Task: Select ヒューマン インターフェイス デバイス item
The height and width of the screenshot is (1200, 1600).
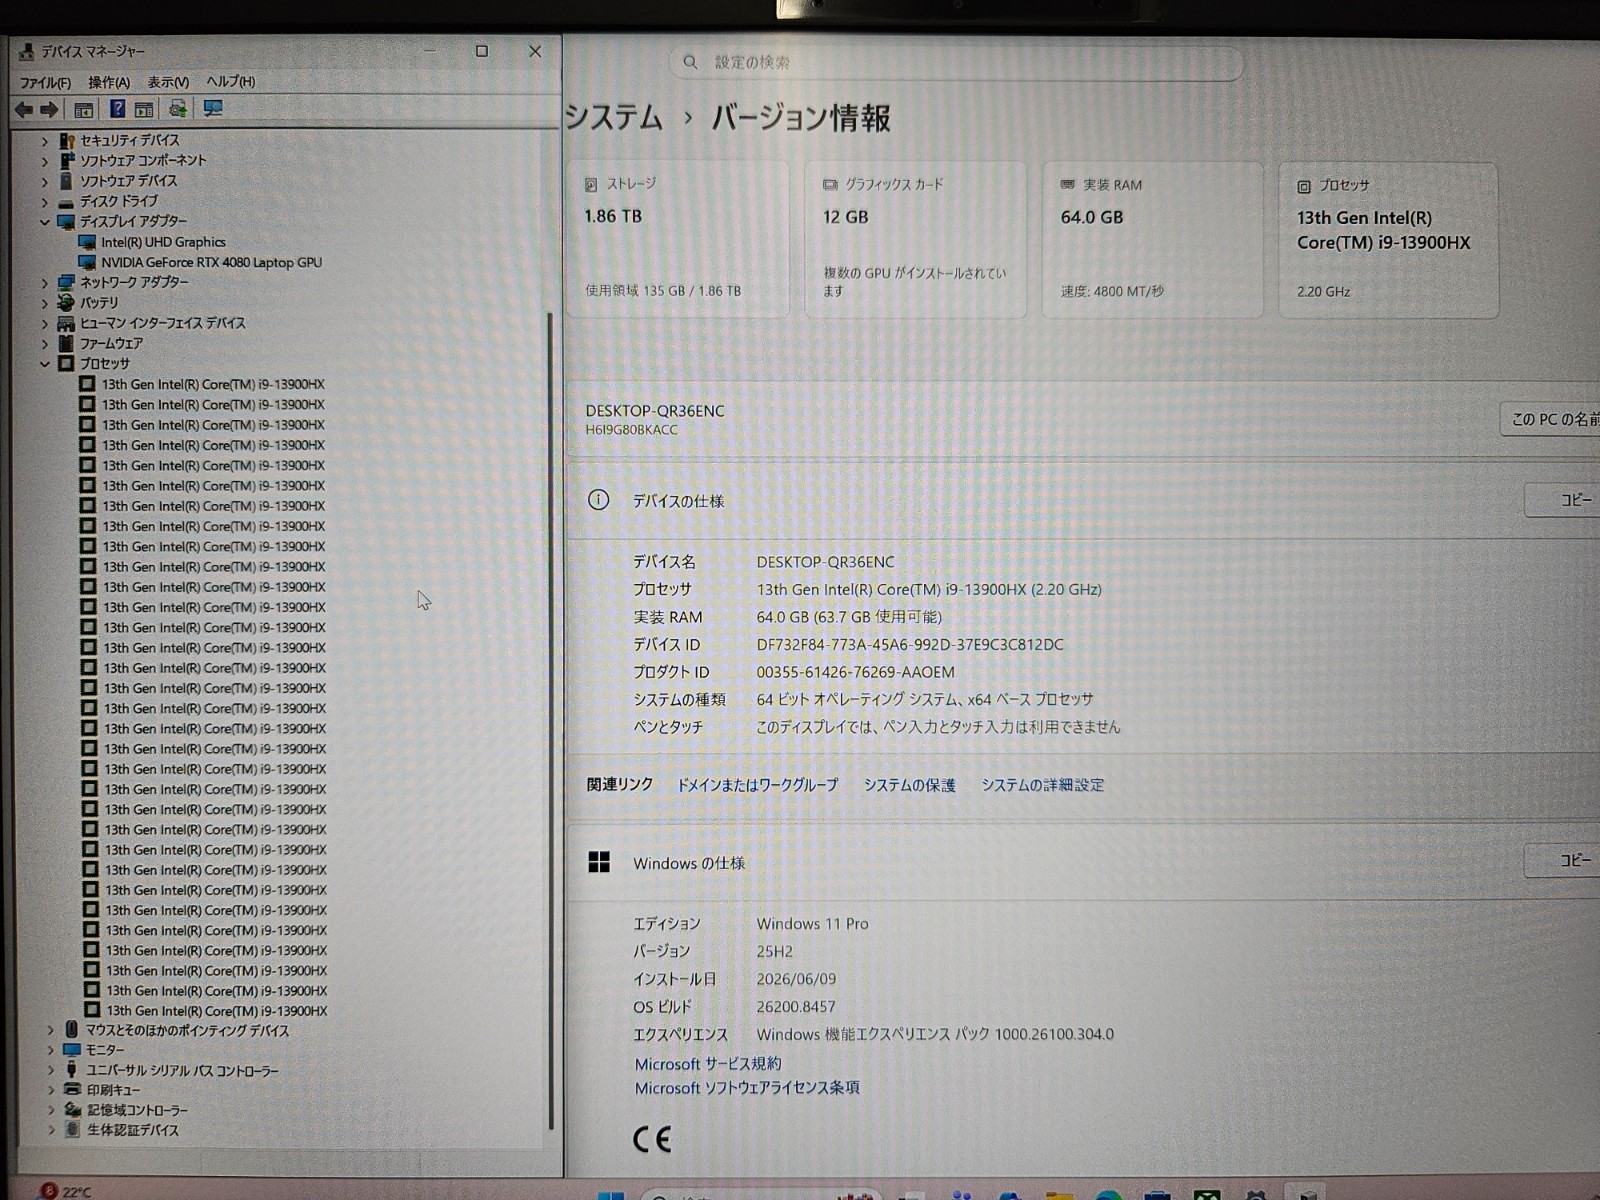Action: pyautogui.click(x=162, y=323)
